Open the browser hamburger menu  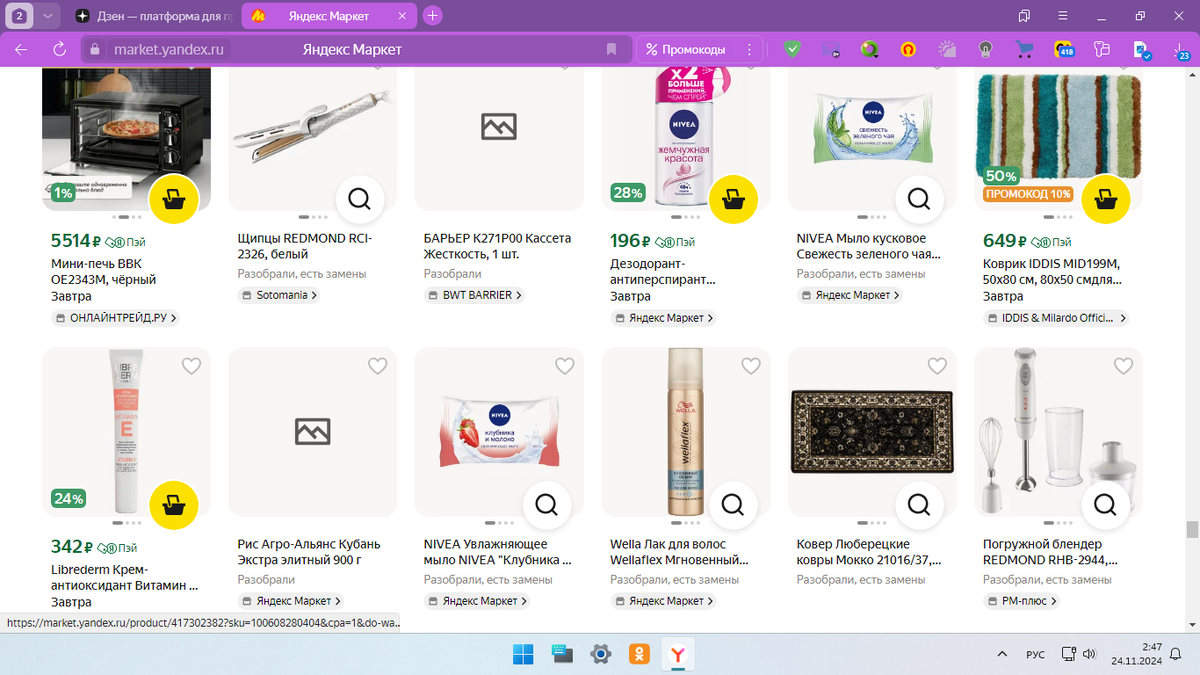(1062, 16)
